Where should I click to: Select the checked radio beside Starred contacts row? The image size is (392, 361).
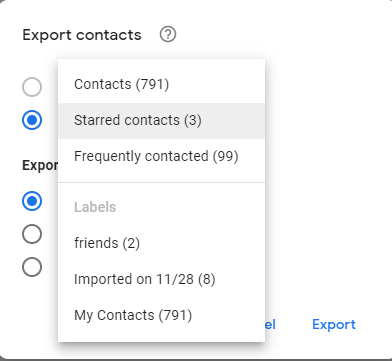(32, 120)
